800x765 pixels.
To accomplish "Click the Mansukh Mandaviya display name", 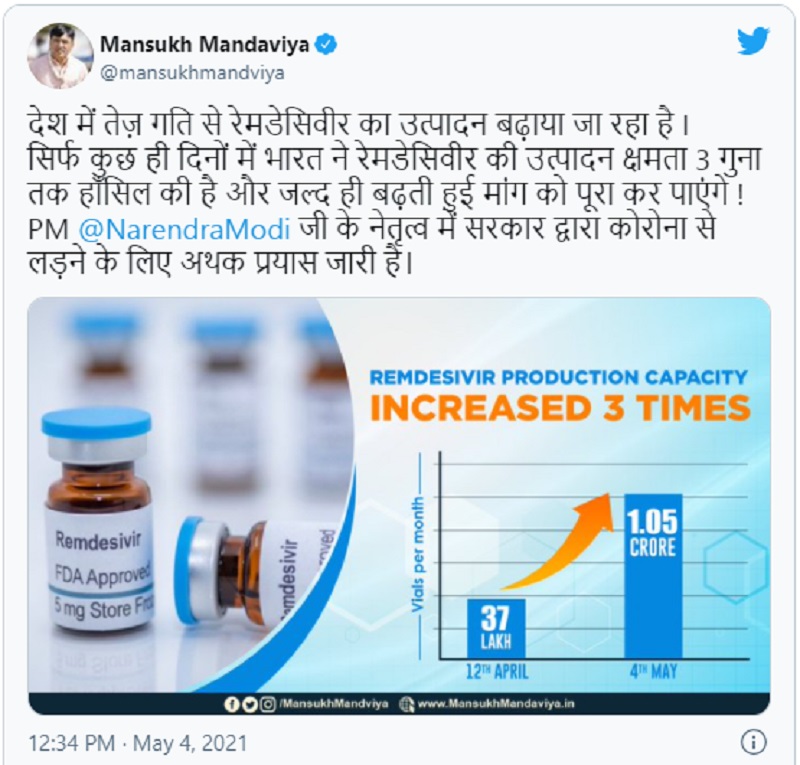I will (204, 45).
